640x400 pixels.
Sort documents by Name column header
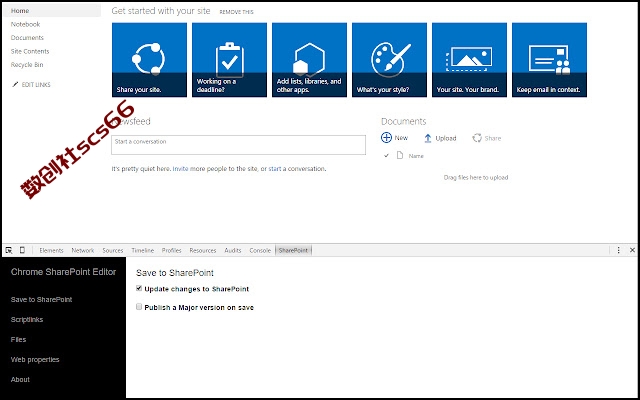[x=416, y=156]
